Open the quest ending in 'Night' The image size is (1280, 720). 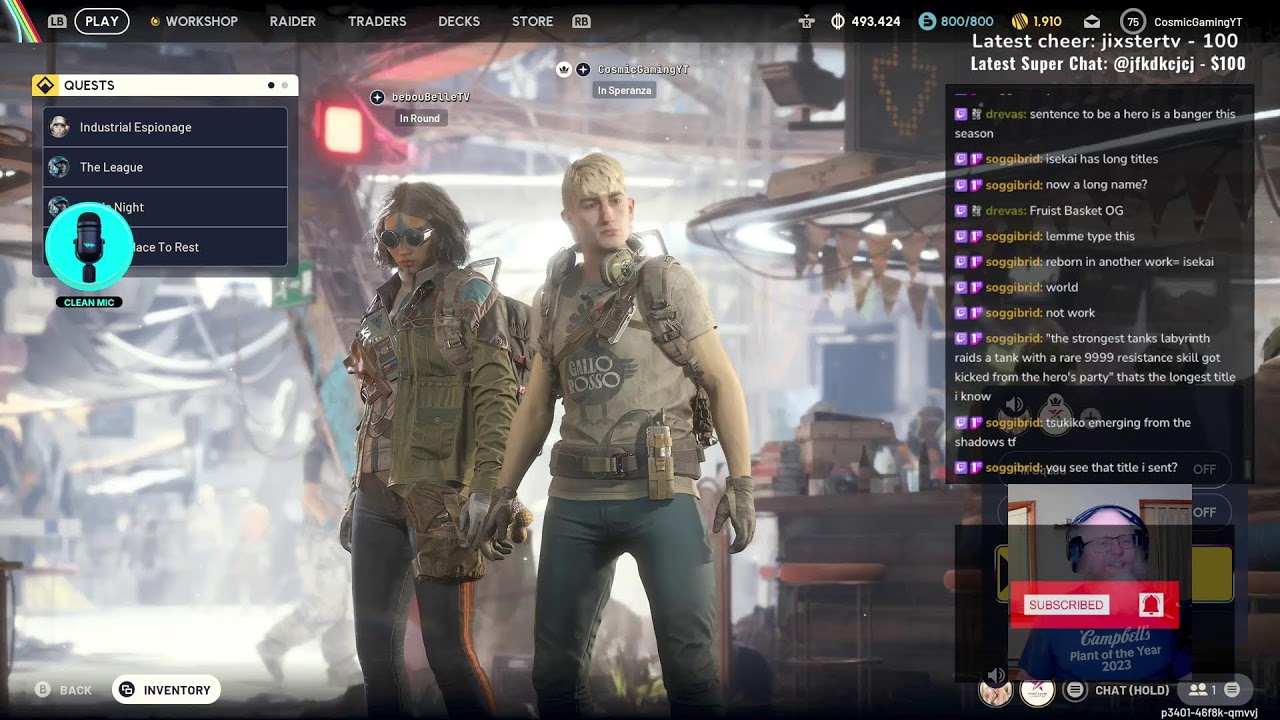point(165,207)
